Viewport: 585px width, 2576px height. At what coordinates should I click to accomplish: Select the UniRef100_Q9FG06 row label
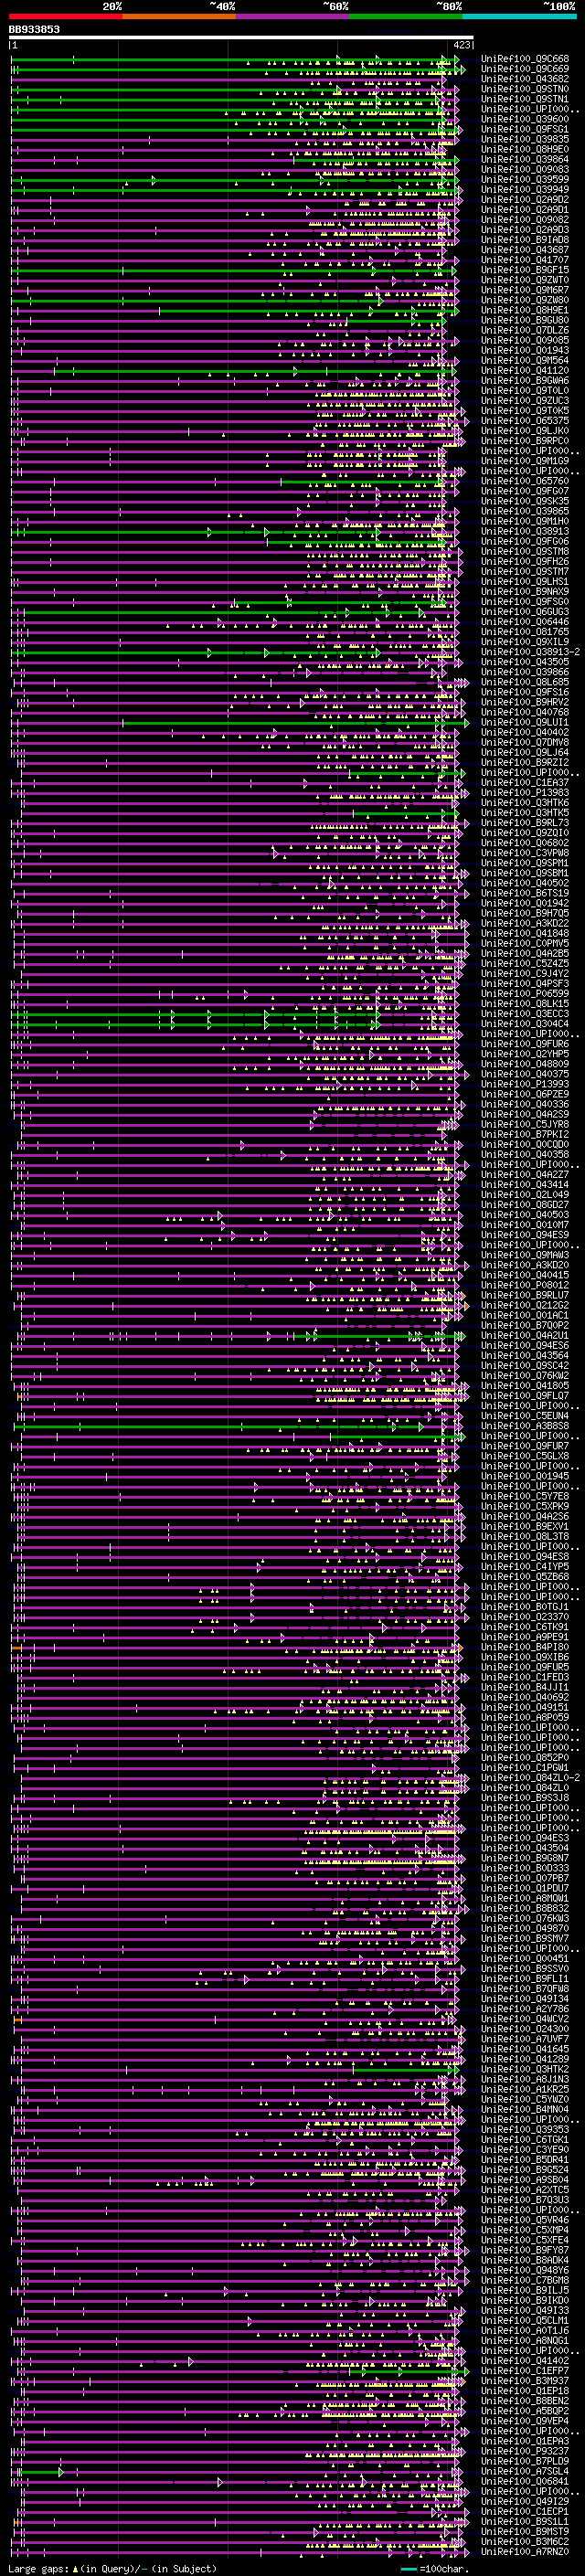pos(525,541)
